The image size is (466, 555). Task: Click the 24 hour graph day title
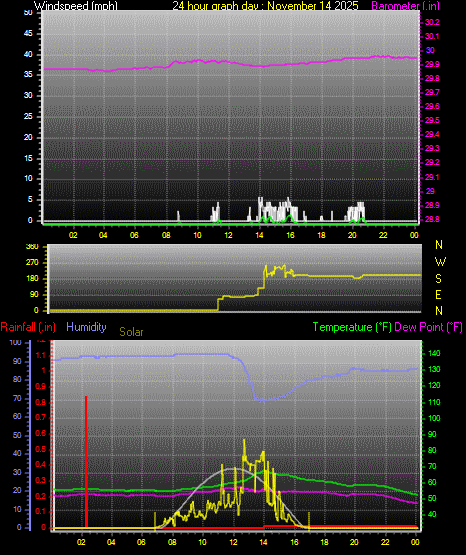point(265,6)
